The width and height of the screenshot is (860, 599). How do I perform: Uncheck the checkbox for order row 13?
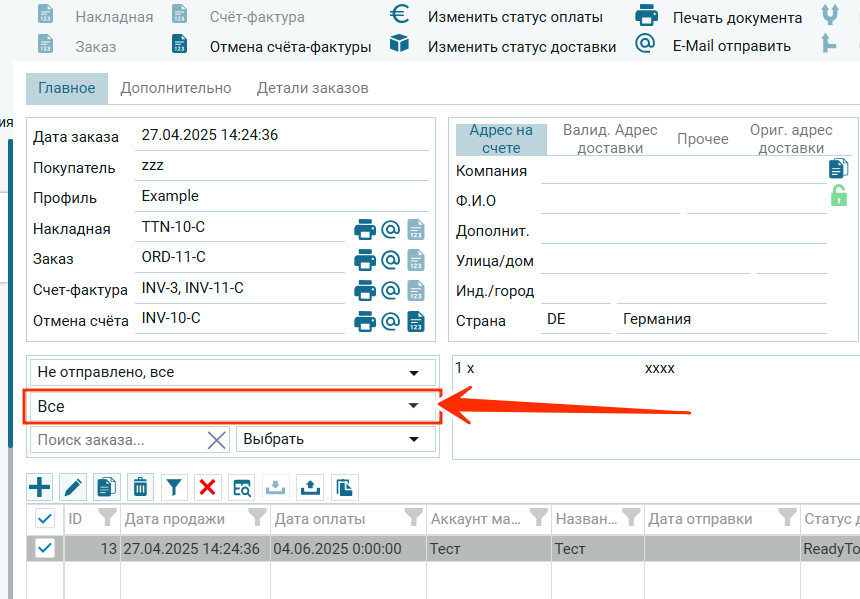pyautogui.click(x=45, y=548)
